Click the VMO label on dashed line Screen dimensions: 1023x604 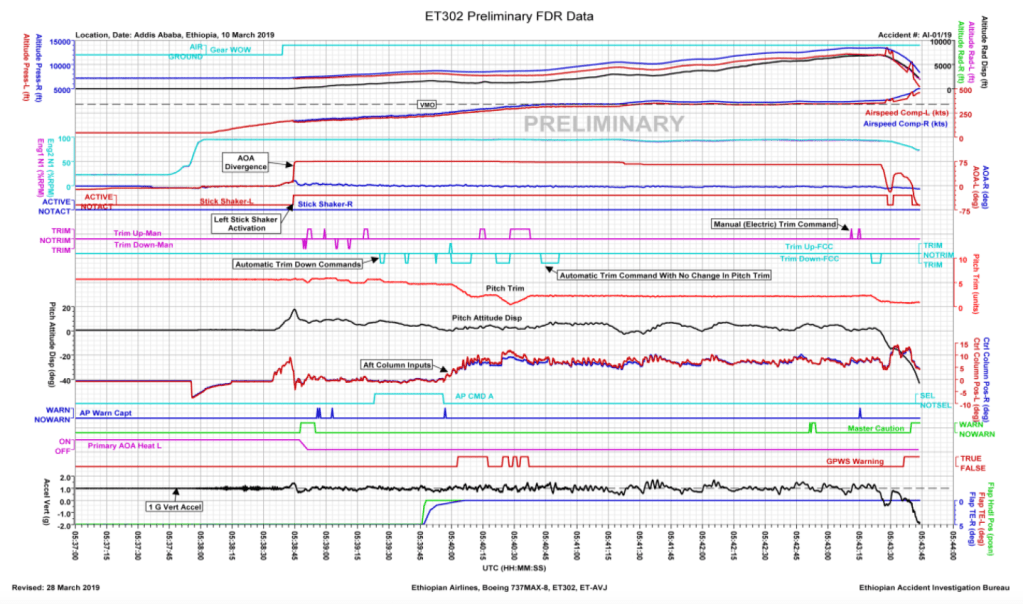click(425, 103)
